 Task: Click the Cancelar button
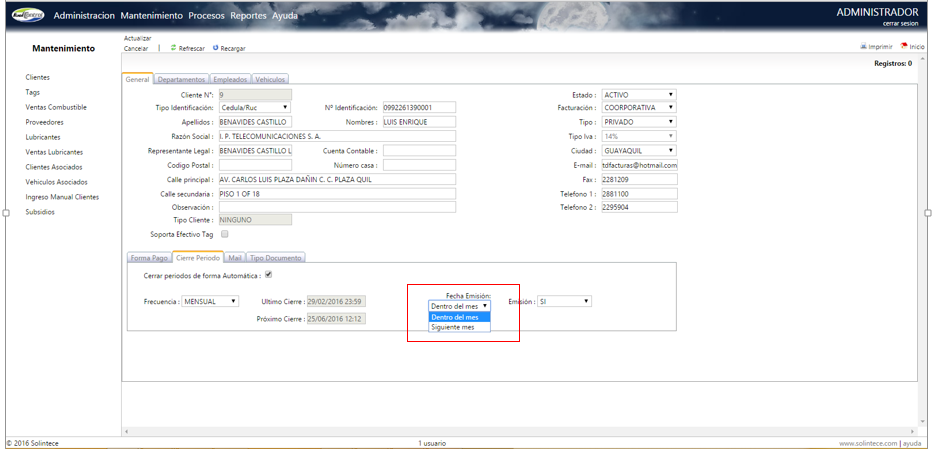[x=136, y=48]
